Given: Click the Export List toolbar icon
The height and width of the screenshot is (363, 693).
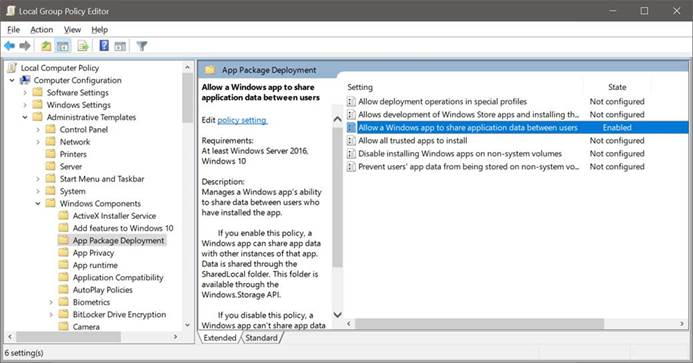Looking at the screenshot, I should coord(83,46).
